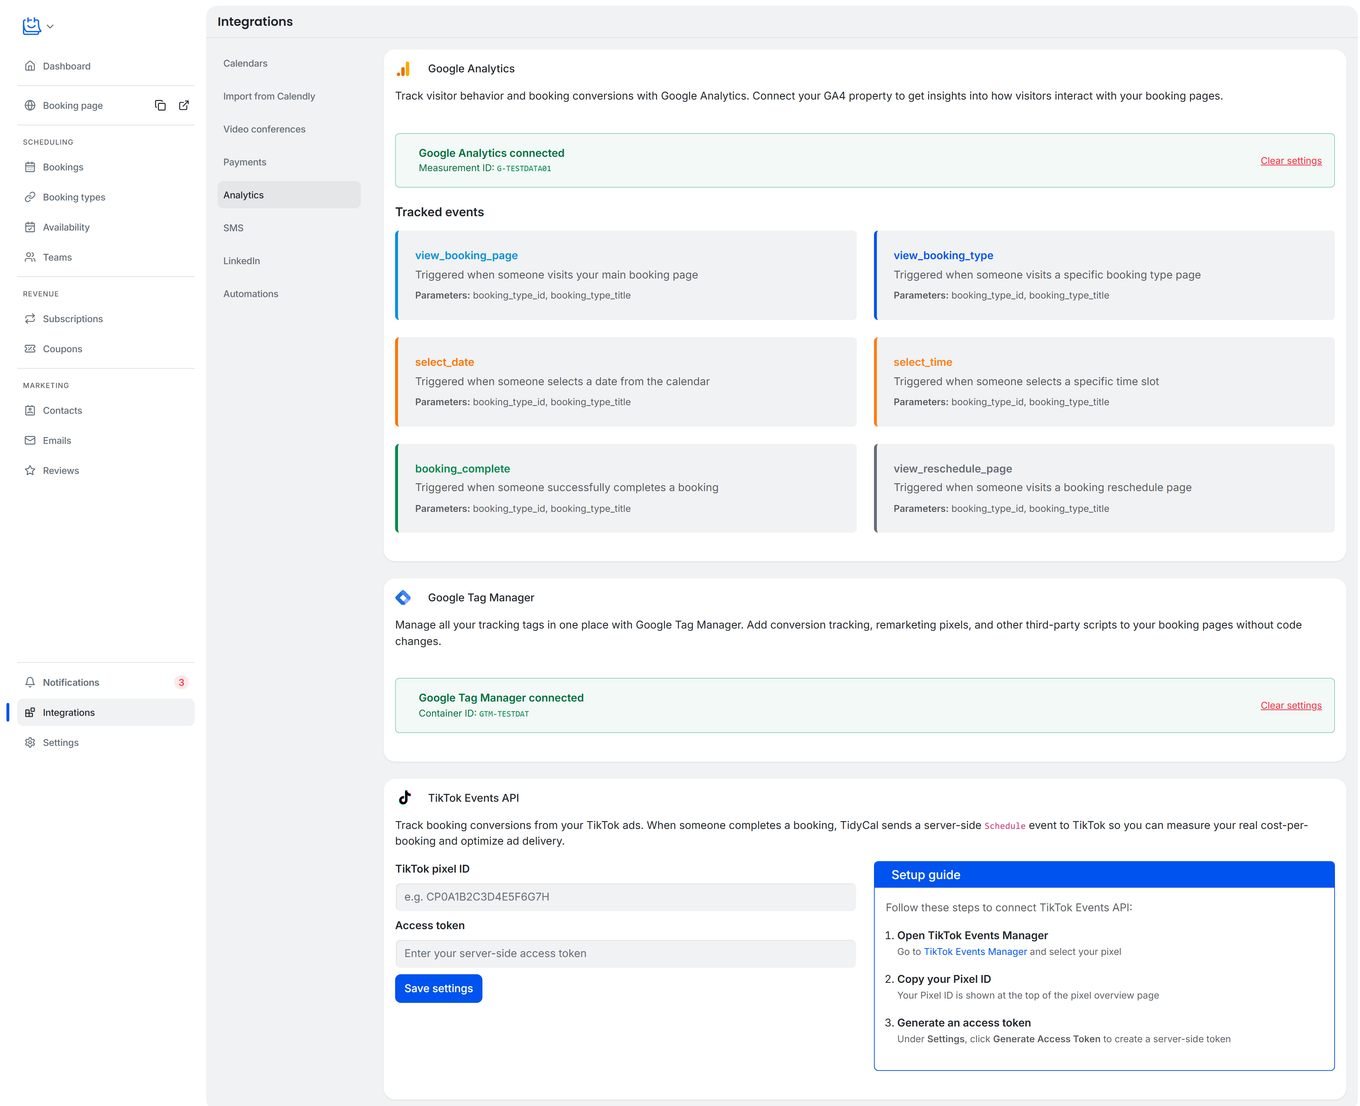
Task: Select the Payments integrations tab
Action: pyautogui.click(x=289, y=162)
